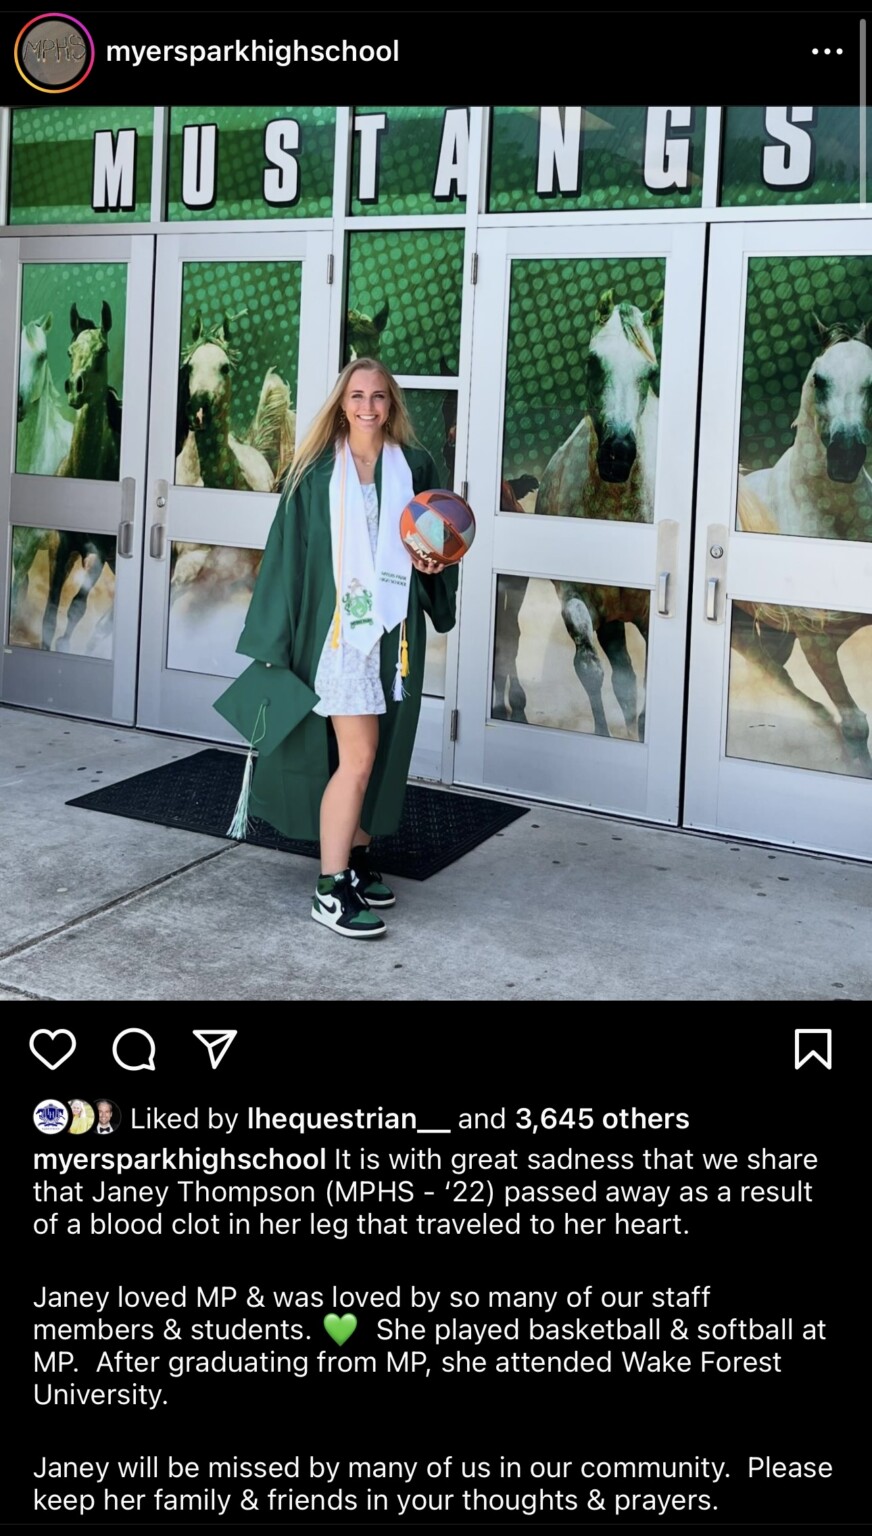872x1536 pixels.
Task: Tap the blonde liker's avatar in likes row
Action: click(78, 1117)
